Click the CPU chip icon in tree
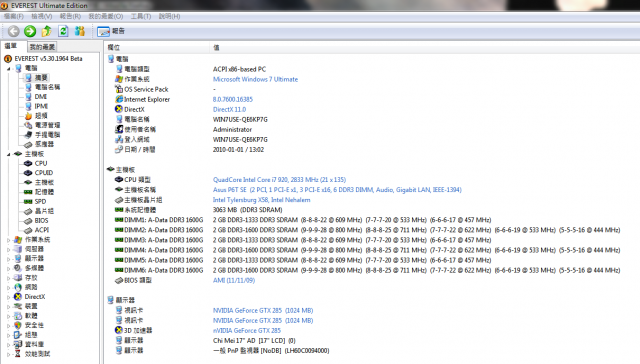This screenshot has height=364, width=640. click(x=28, y=163)
